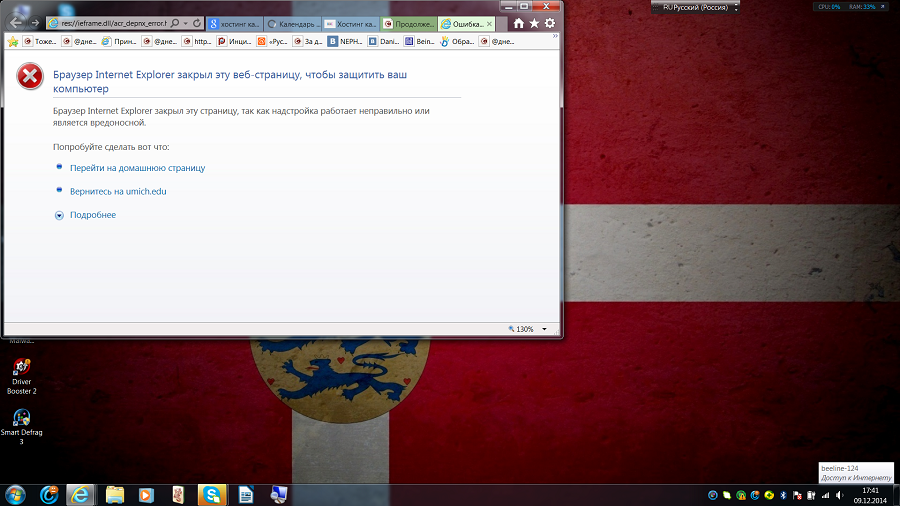Open the blue C-shaped taskbar icon beside Start
This screenshot has height=506, width=900.
tap(49, 495)
